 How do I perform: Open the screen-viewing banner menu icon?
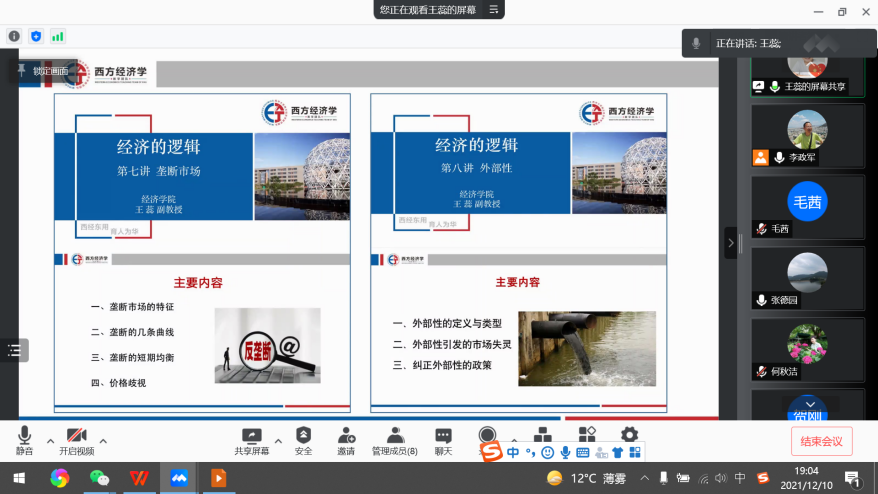pyautogui.click(x=492, y=10)
